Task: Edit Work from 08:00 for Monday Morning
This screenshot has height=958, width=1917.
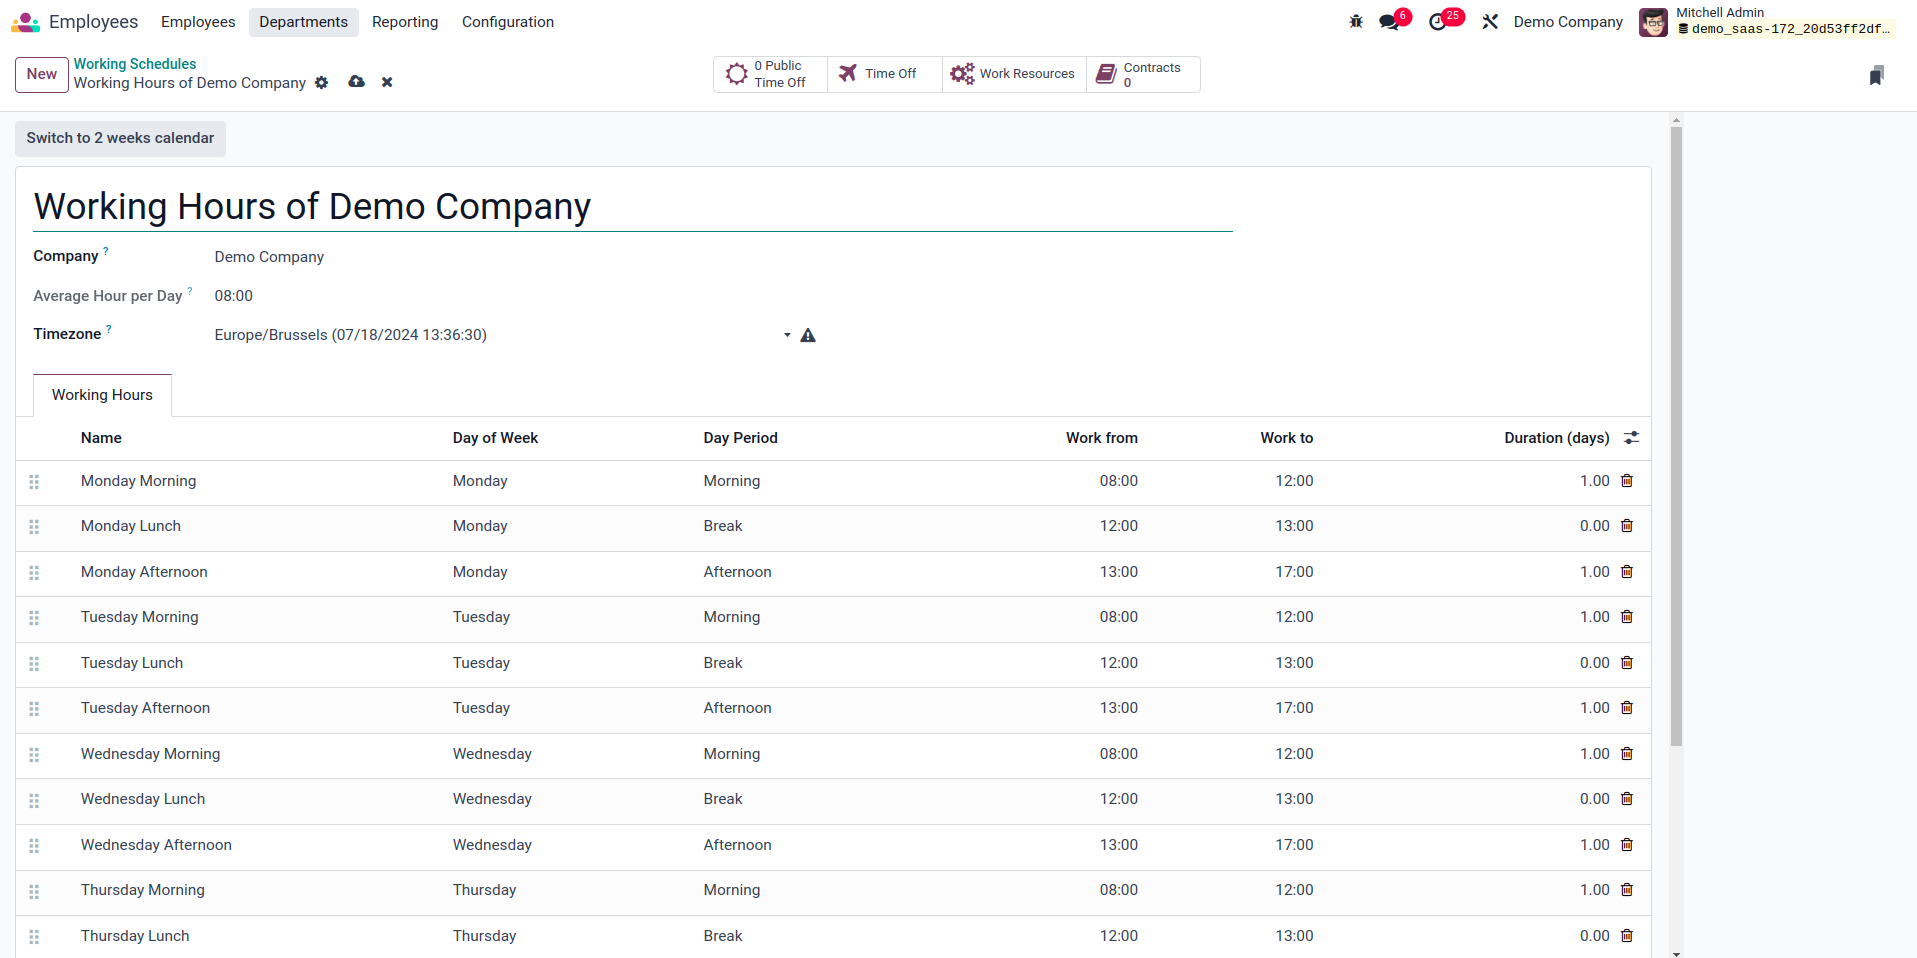Action: [x=1118, y=481]
